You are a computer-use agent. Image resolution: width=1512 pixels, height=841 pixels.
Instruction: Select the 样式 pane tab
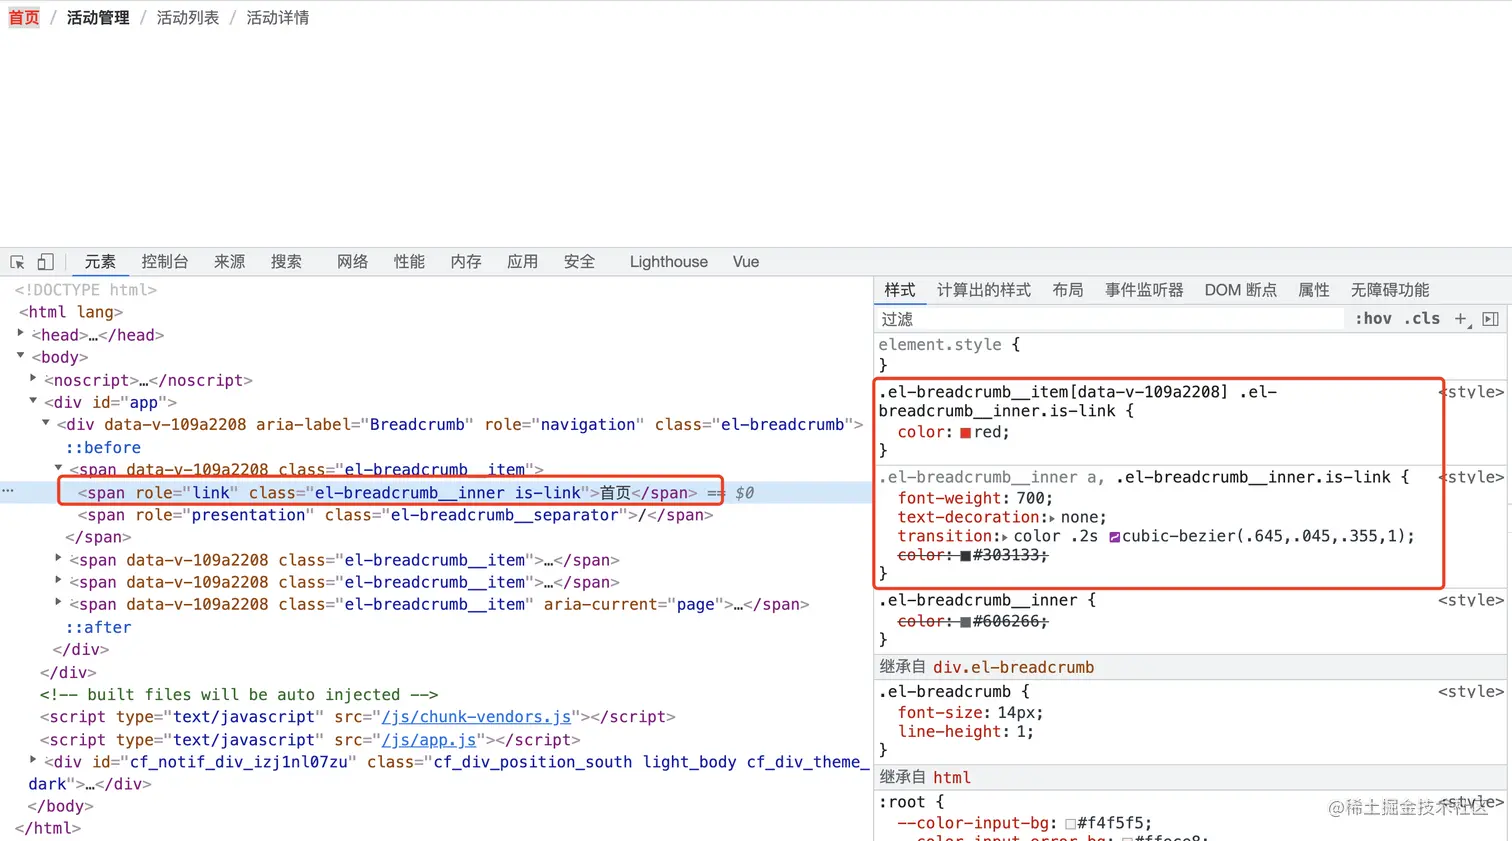900,290
